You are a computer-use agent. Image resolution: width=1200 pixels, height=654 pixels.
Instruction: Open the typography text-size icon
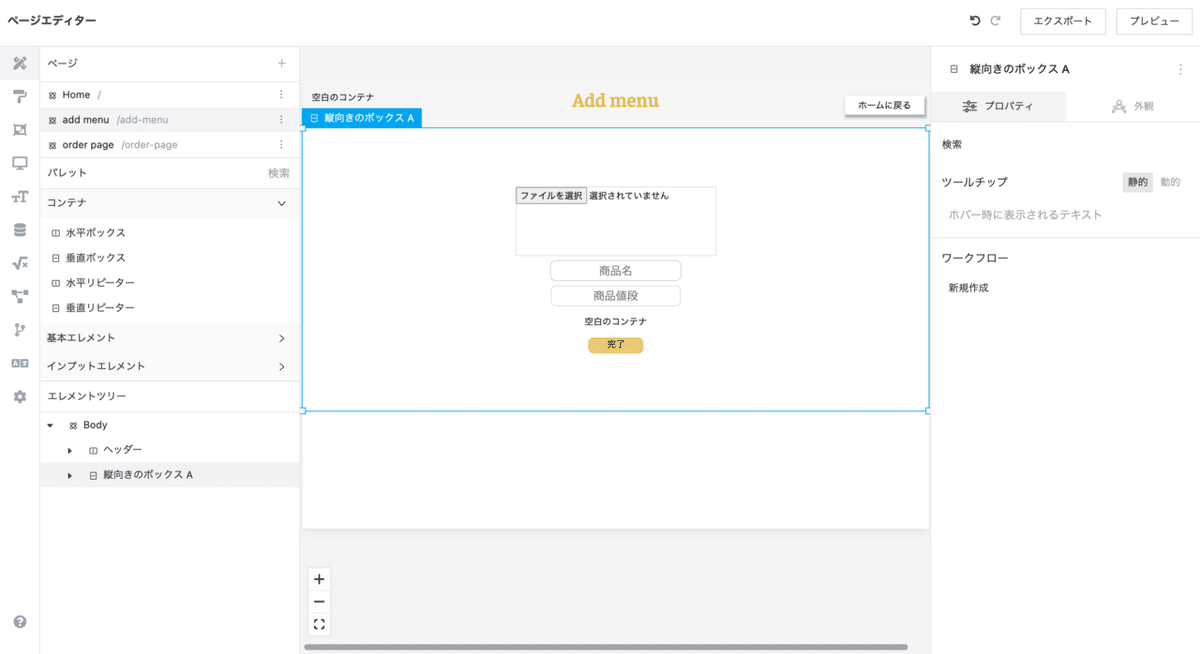(x=19, y=197)
